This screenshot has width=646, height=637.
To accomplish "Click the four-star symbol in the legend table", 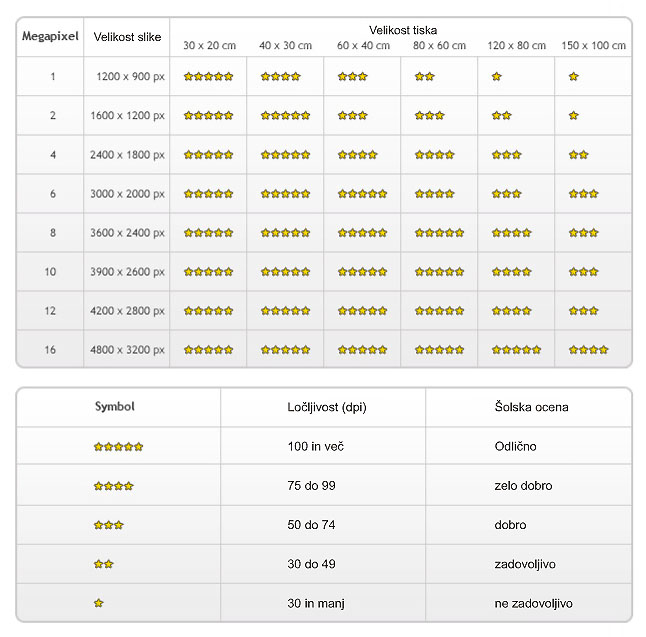I will 113,486.
